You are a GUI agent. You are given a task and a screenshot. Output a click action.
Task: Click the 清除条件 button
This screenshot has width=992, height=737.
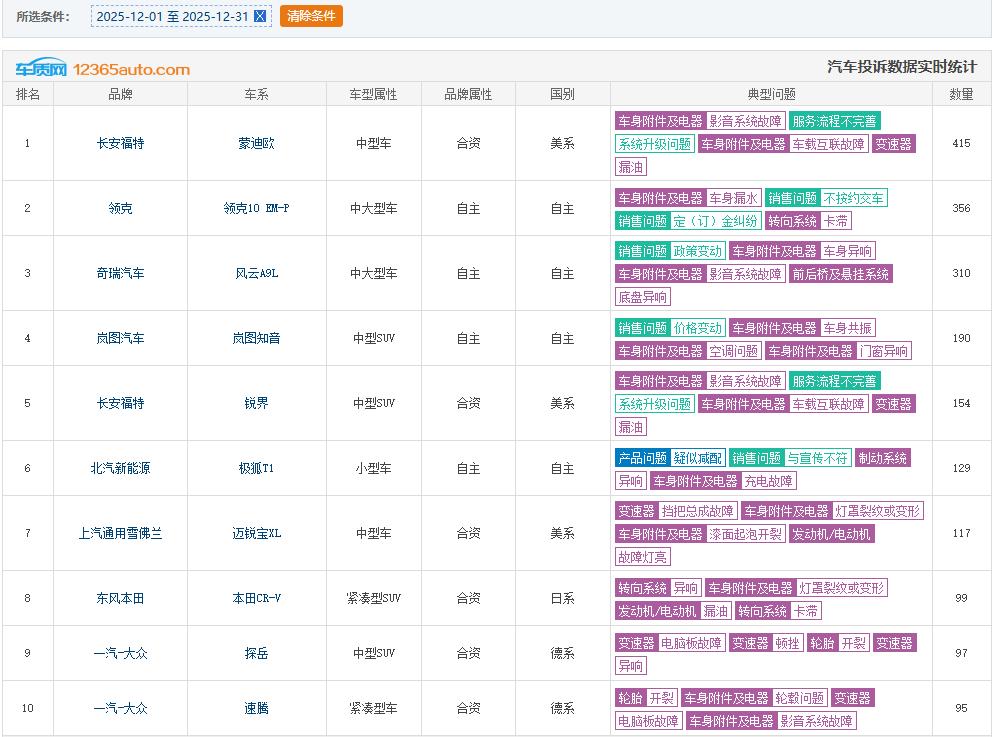point(311,16)
